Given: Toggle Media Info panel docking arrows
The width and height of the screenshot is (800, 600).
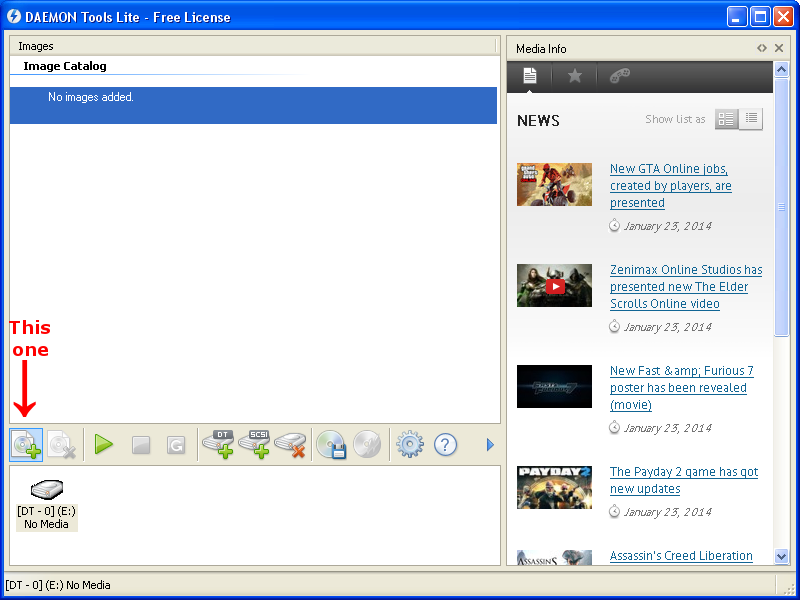Looking at the screenshot, I should click(762, 47).
